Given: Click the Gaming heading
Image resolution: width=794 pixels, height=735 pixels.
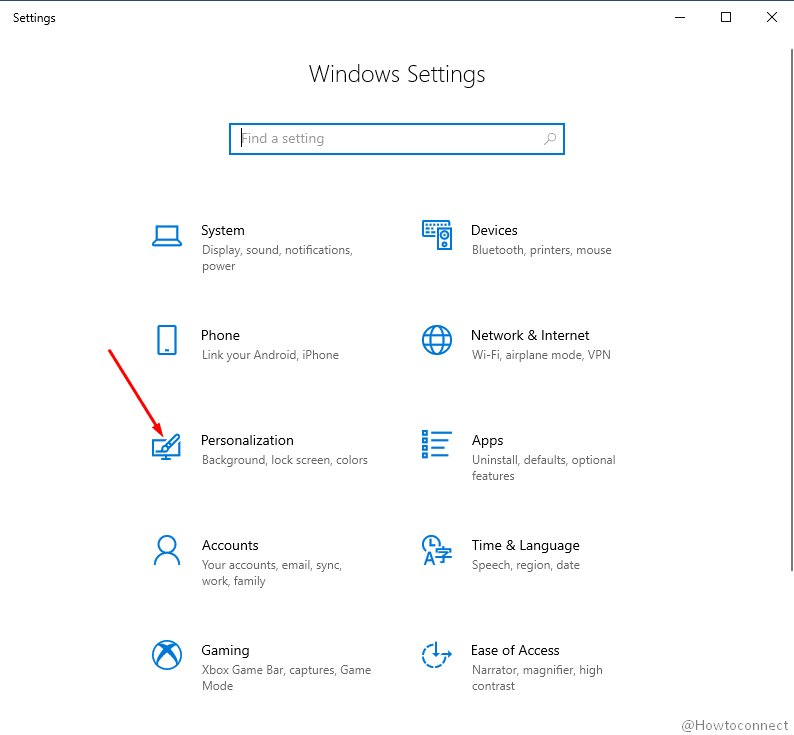Looking at the screenshot, I should tap(225, 650).
